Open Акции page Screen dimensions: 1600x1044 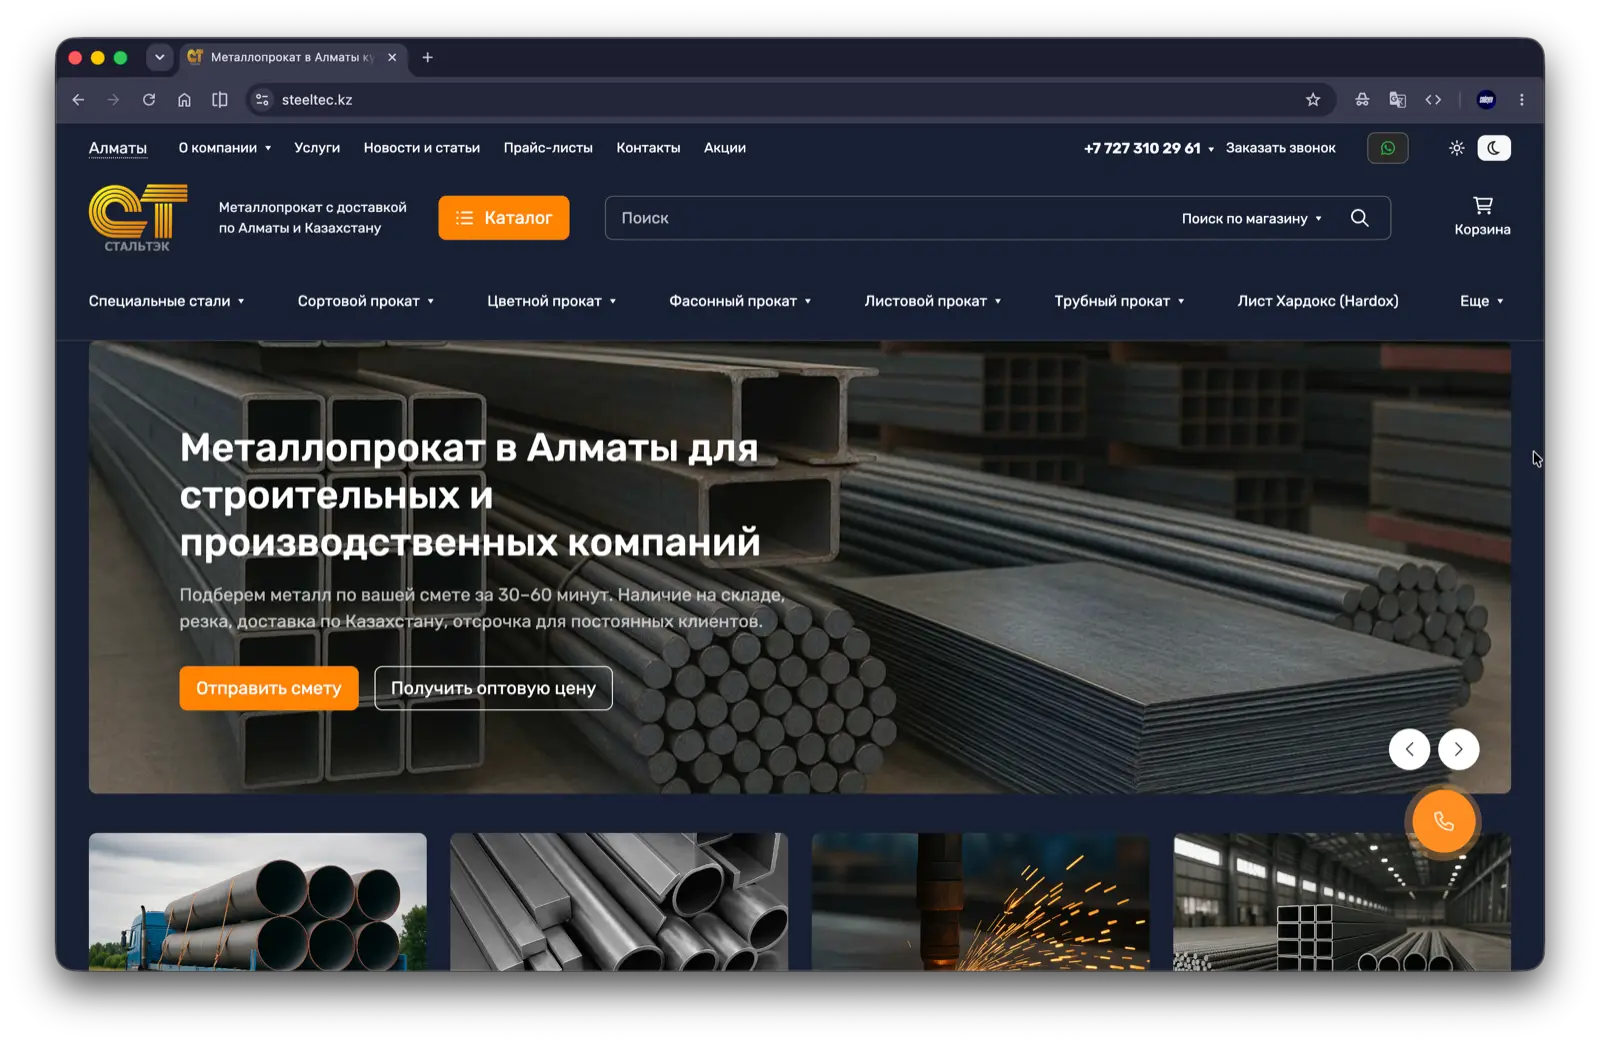click(x=725, y=148)
